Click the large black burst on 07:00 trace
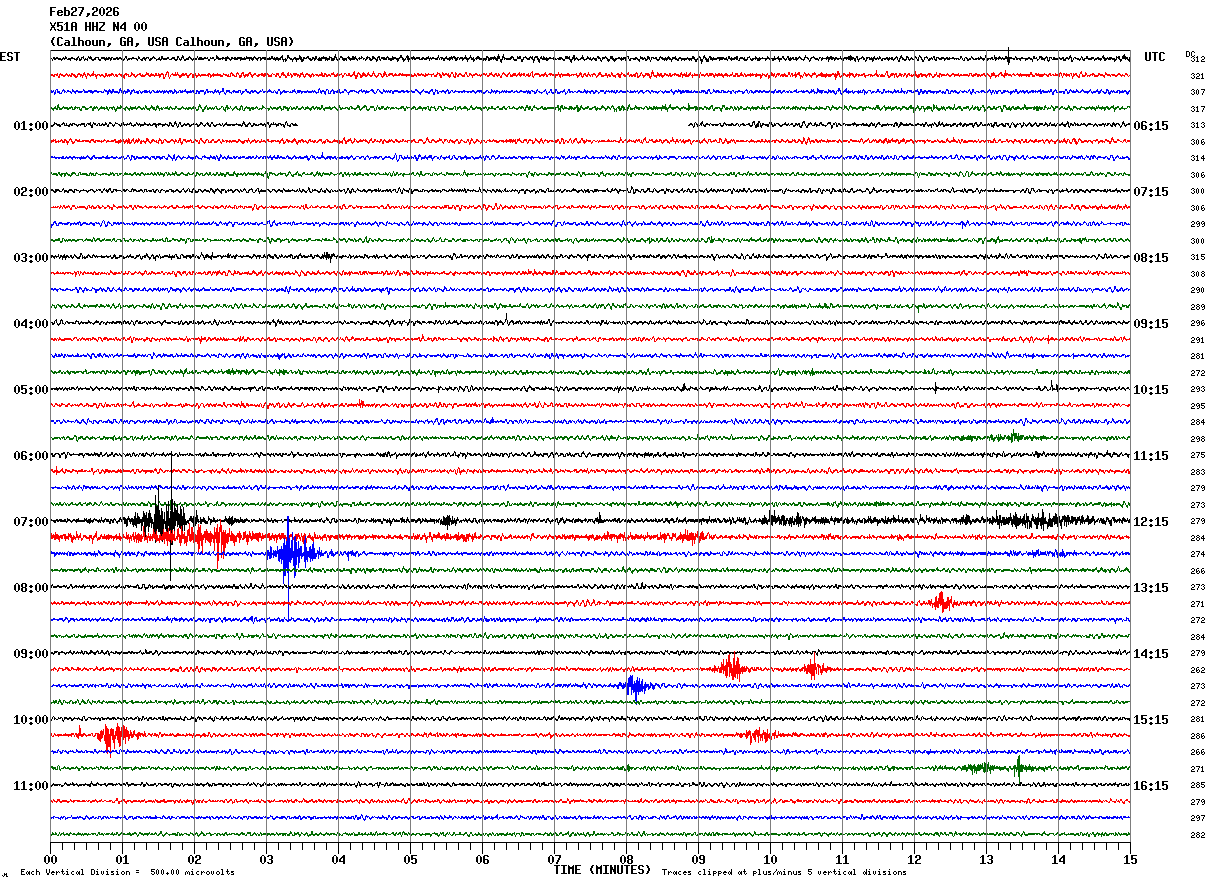The height and width of the screenshot is (886, 1210). click(162, 520)
